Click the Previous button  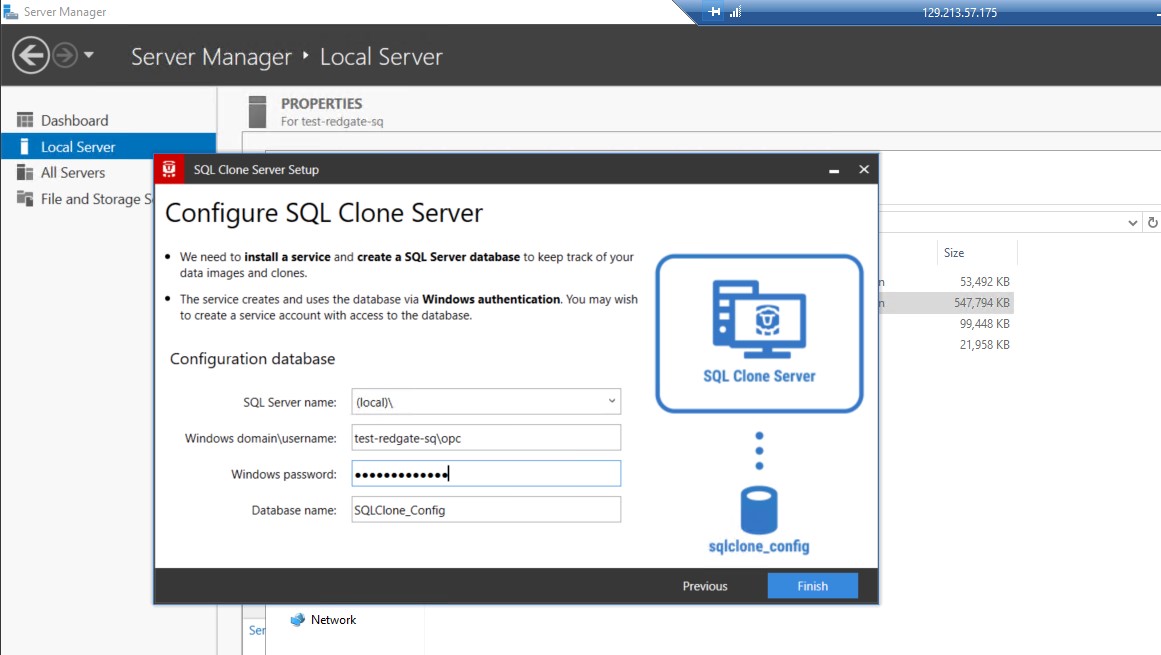(x=705, y=585)
